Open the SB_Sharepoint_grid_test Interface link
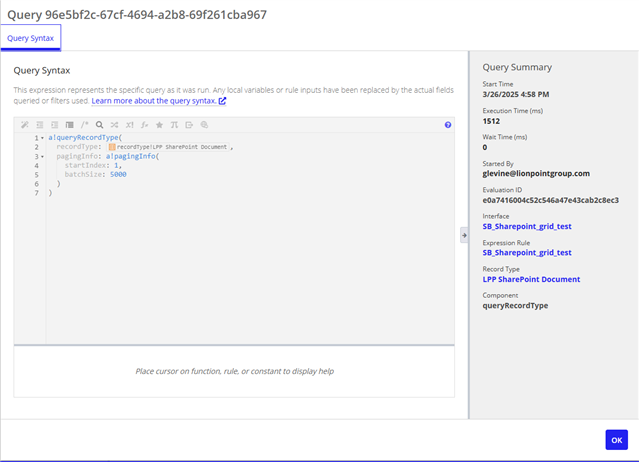The image size is (639, 462). [527, 227]
